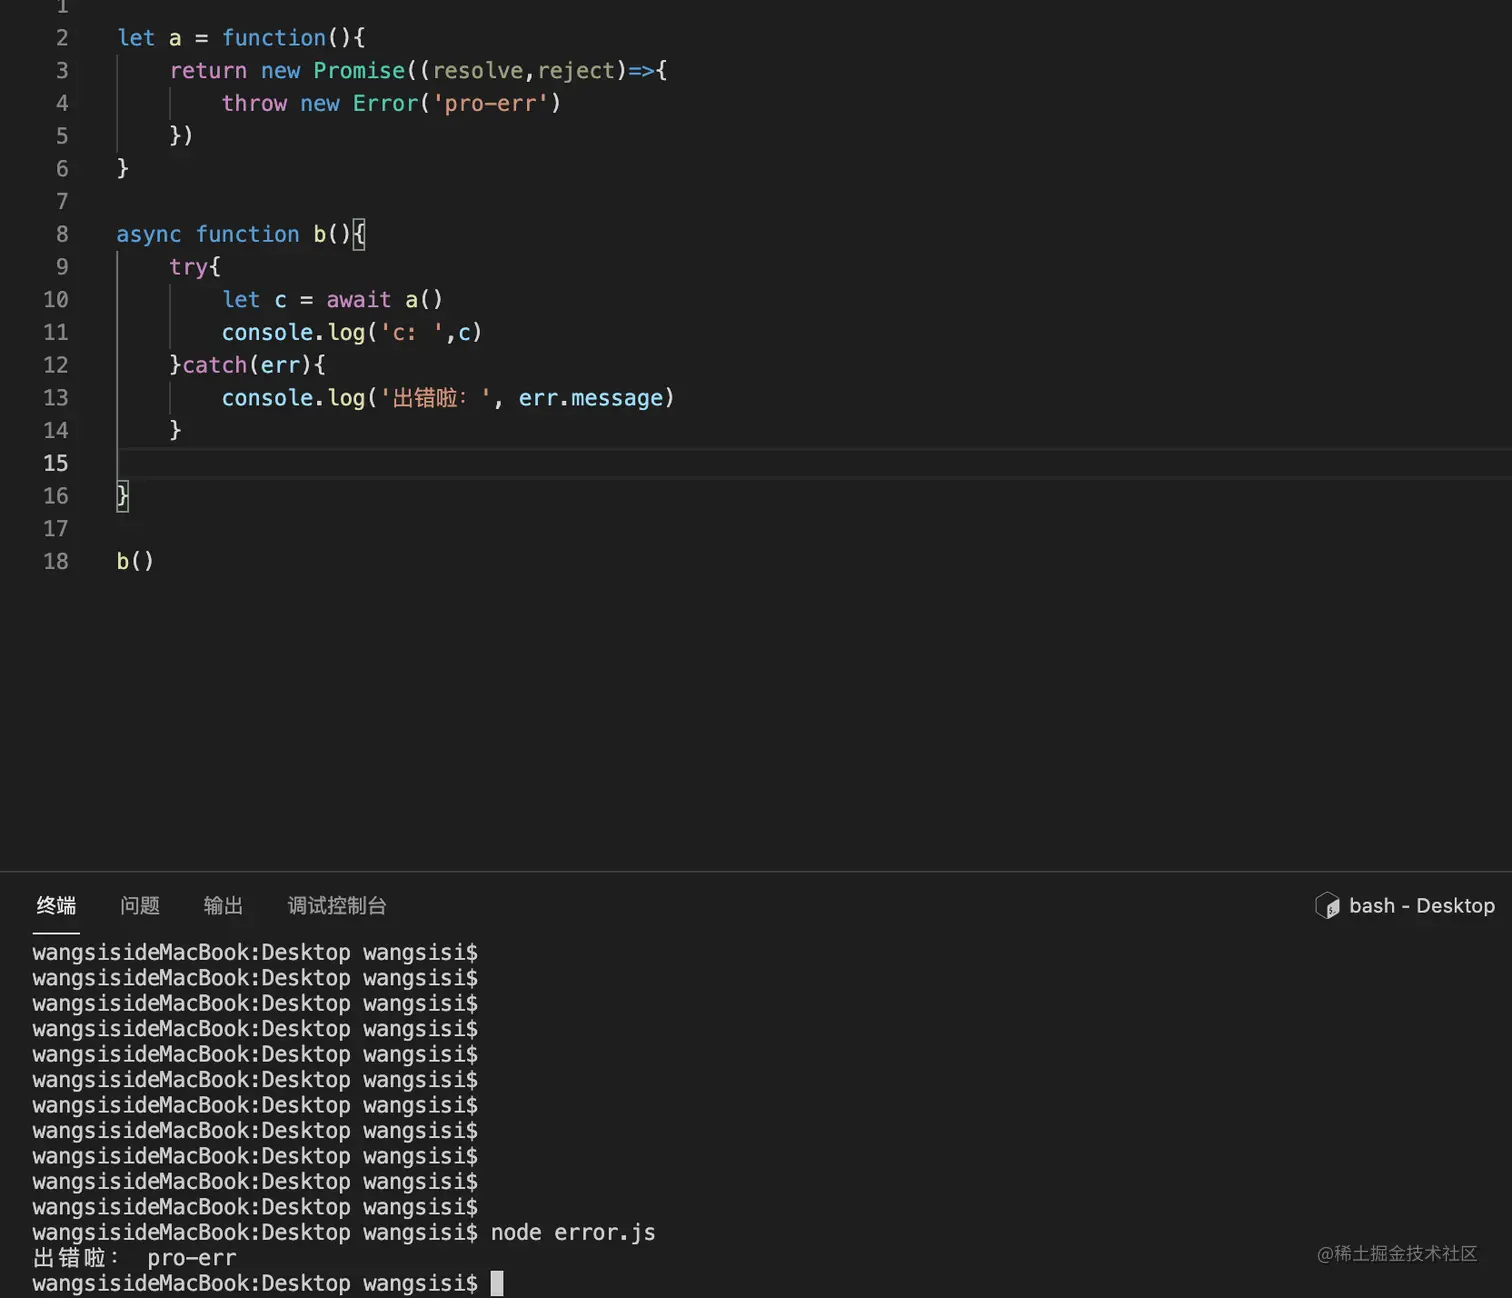Click 'console' on line 11
The image size is (1512, 1298).
(x=267, y=332)
